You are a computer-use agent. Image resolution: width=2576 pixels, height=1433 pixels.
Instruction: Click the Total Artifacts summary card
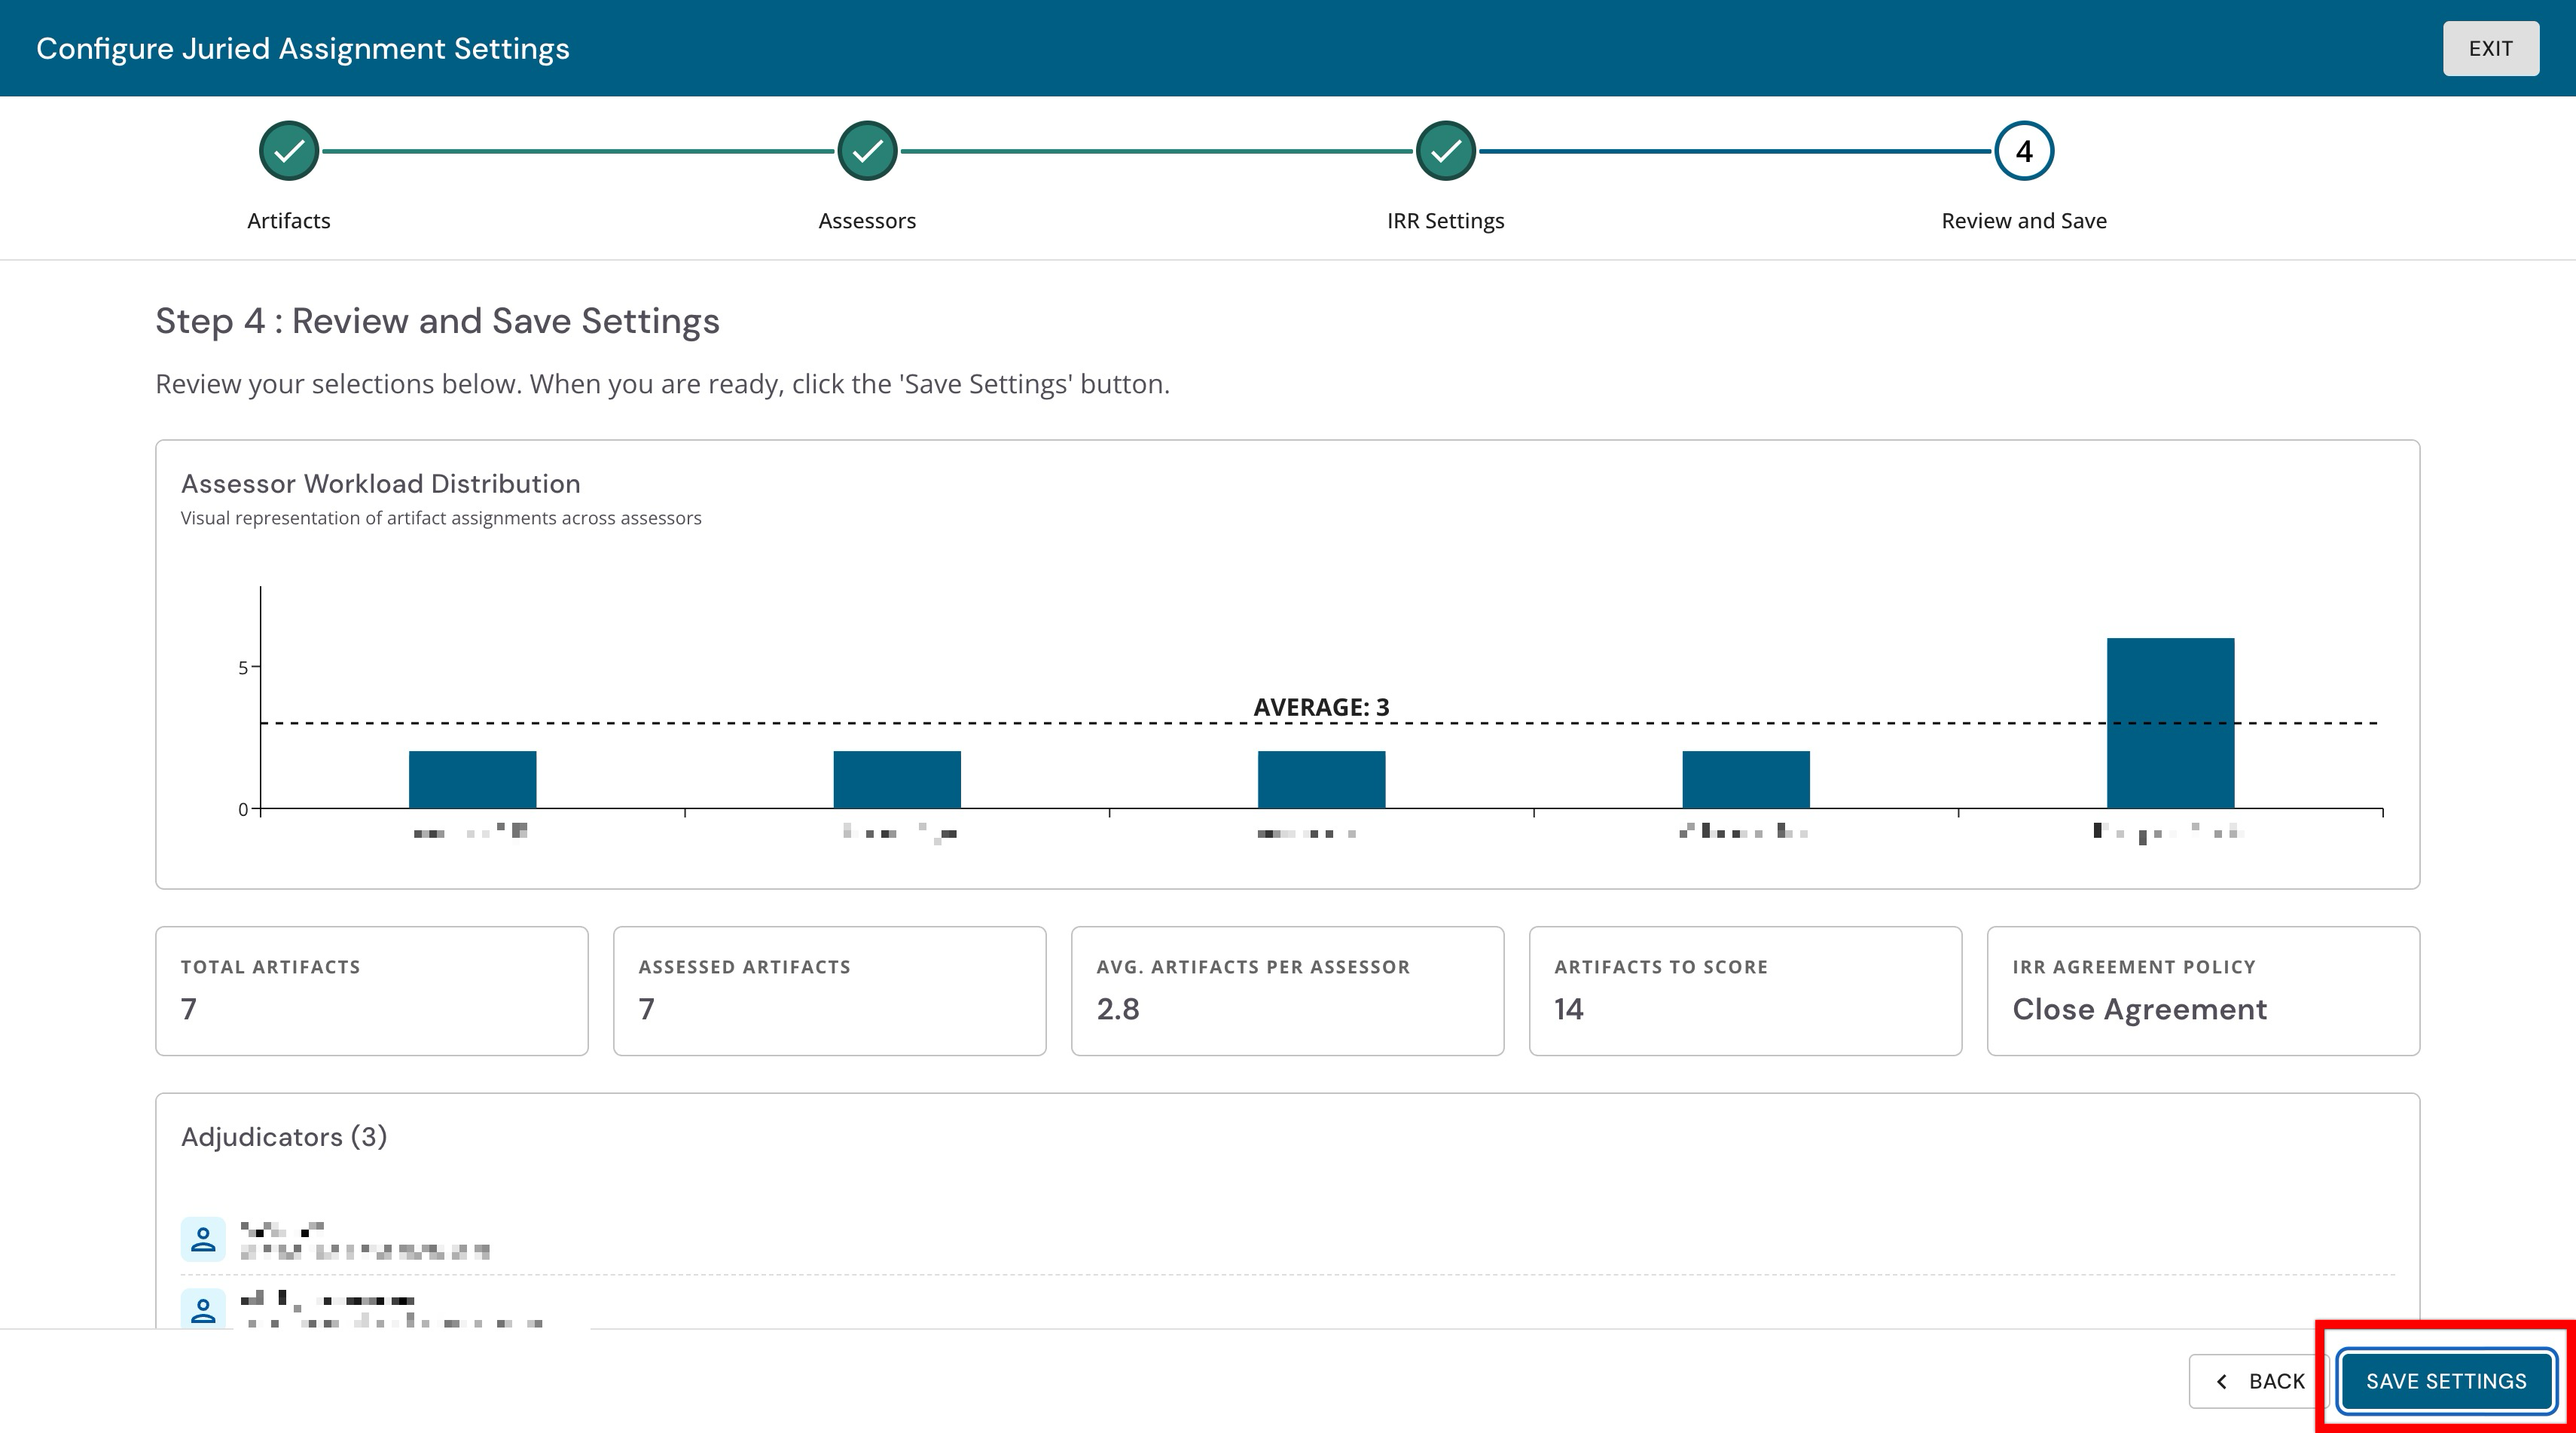click(372, 990)
